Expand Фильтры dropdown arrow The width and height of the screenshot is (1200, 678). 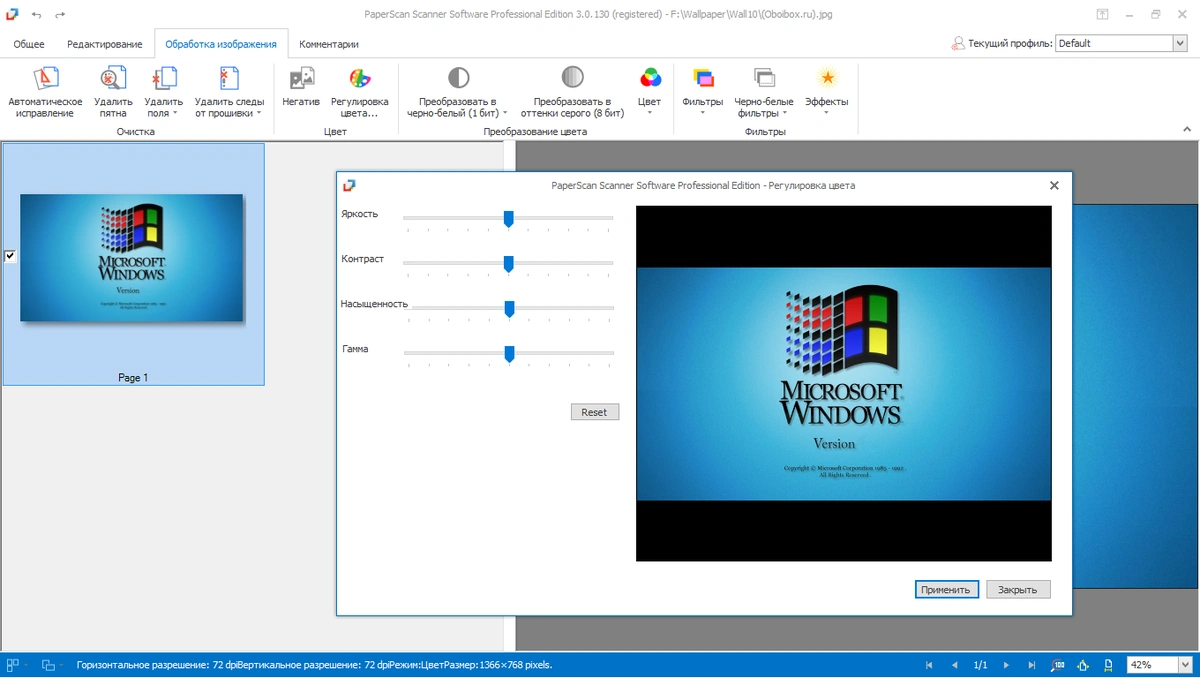pos(703,113)
